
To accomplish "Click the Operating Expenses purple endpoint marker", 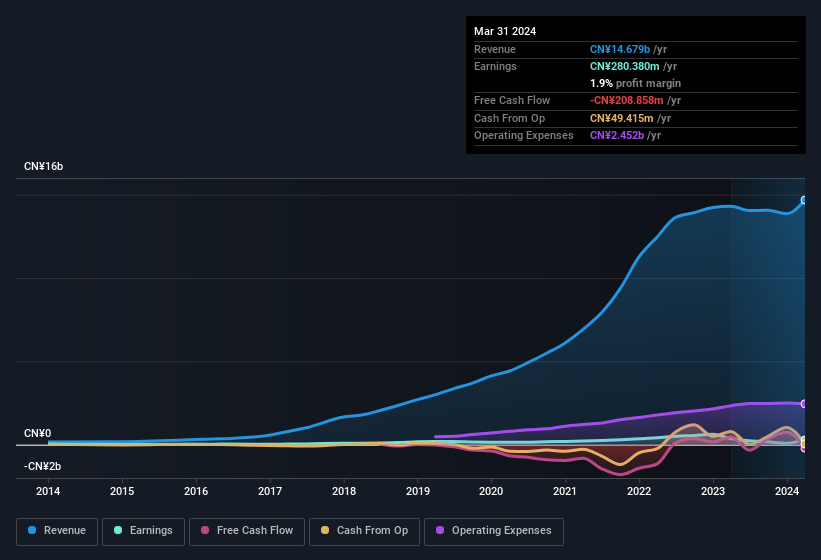I will (804, 404).
